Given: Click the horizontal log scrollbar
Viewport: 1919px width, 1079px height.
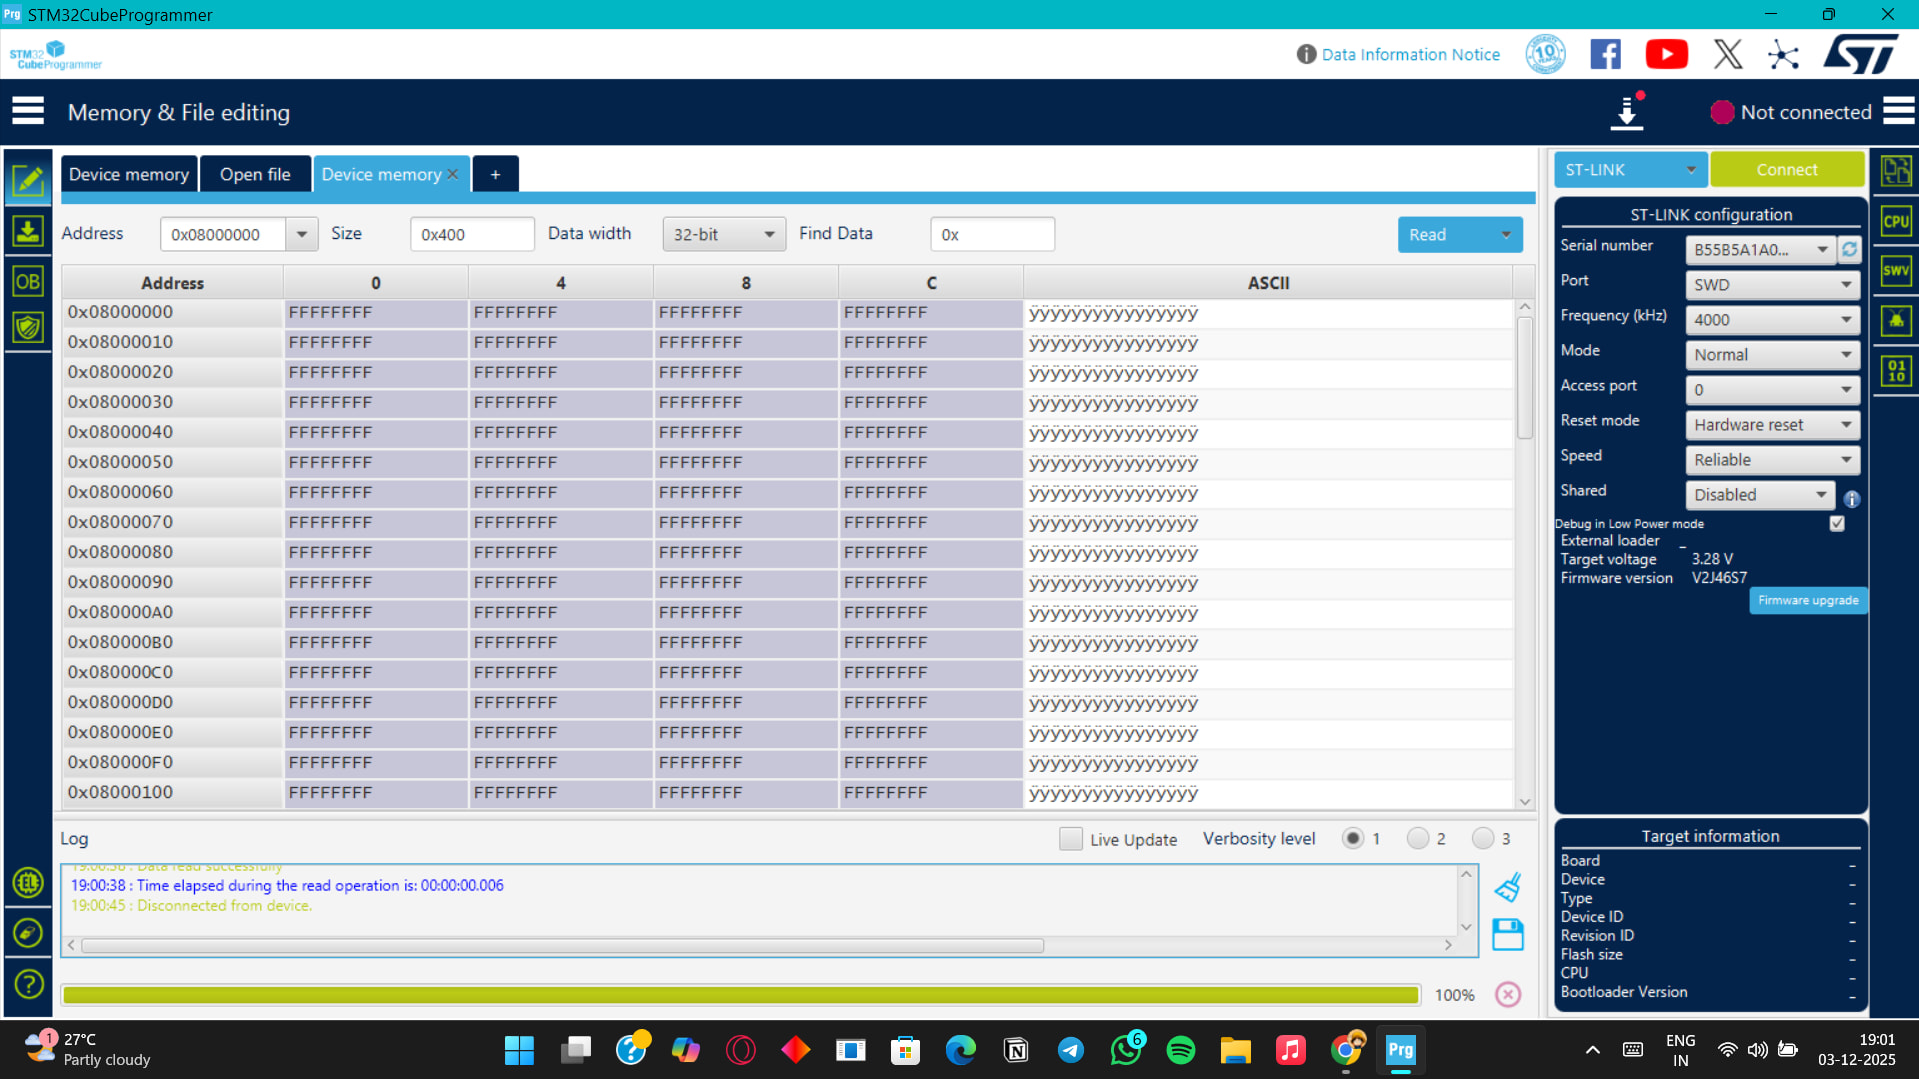Looking at the screenshot, I should [562, 945].
